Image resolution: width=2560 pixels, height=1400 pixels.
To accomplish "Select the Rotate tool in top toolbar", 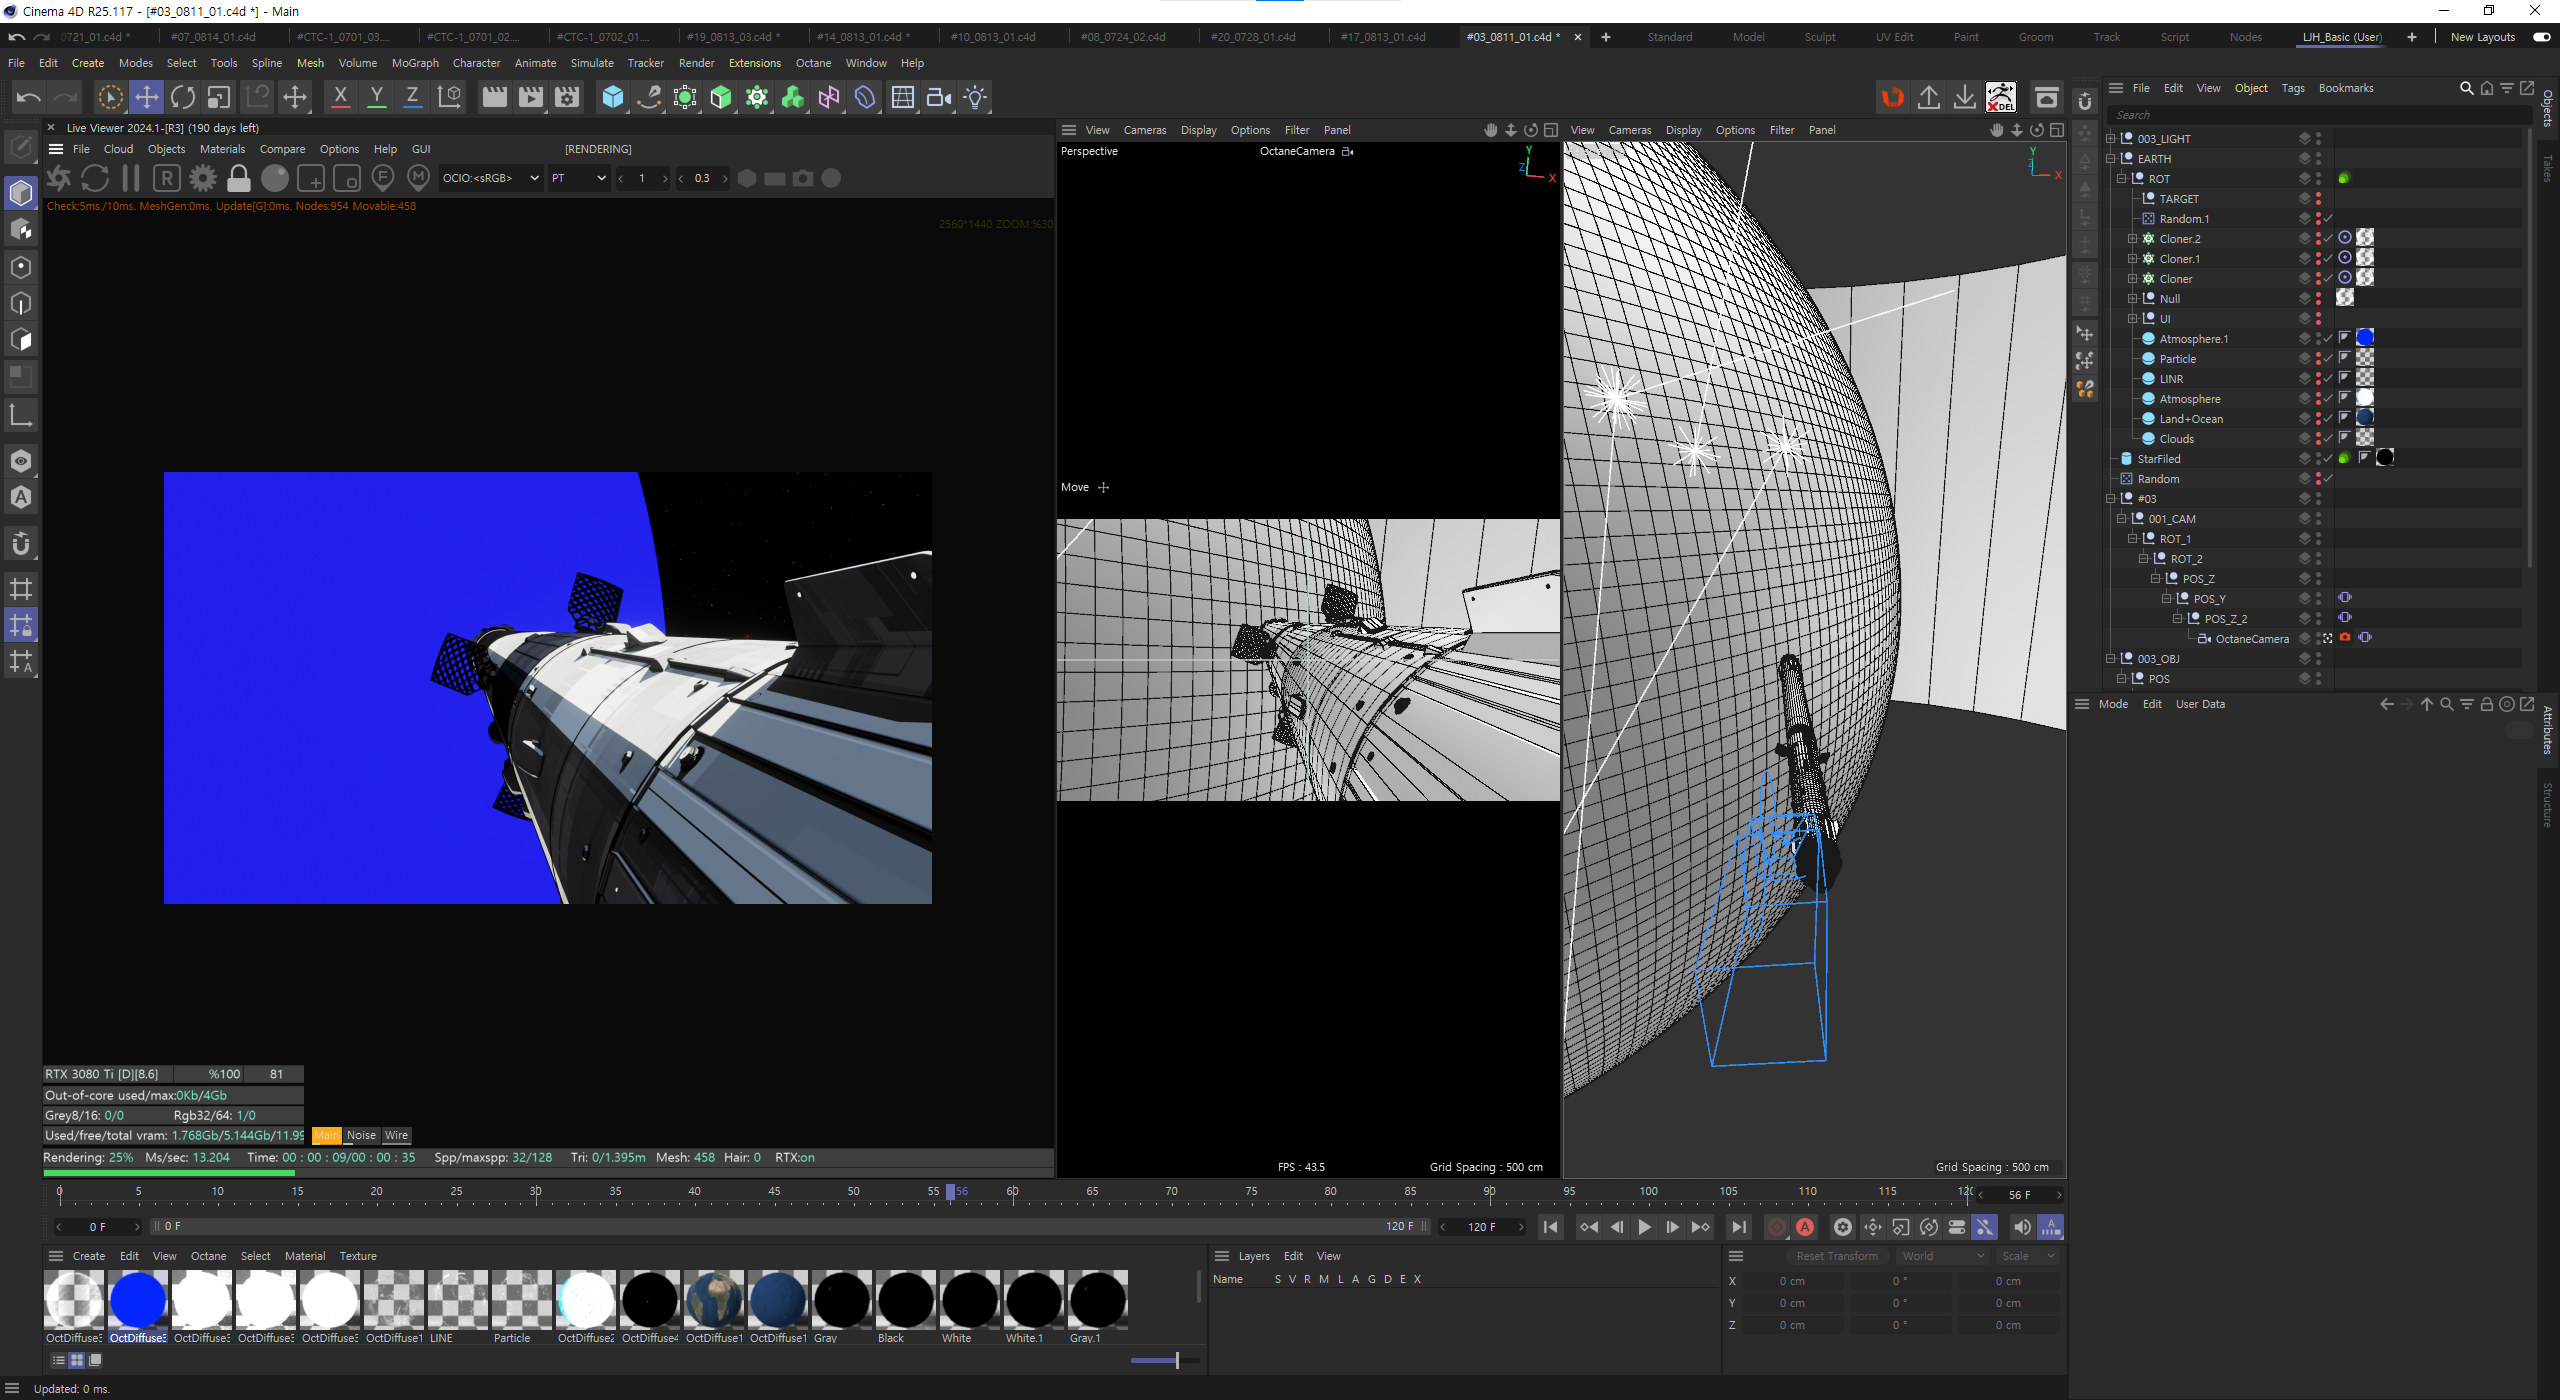I will tap(183, 97).
